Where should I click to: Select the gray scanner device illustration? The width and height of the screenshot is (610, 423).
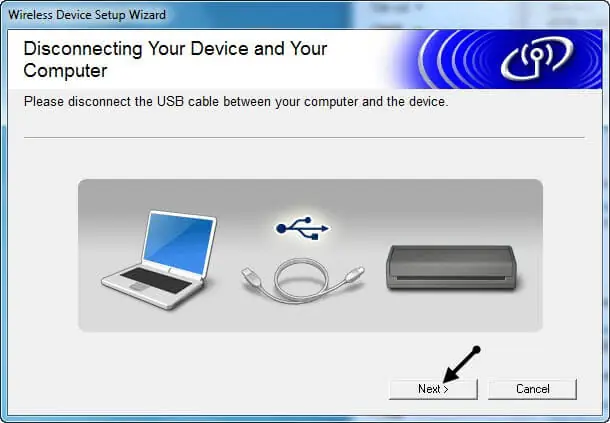click(451, 267)
